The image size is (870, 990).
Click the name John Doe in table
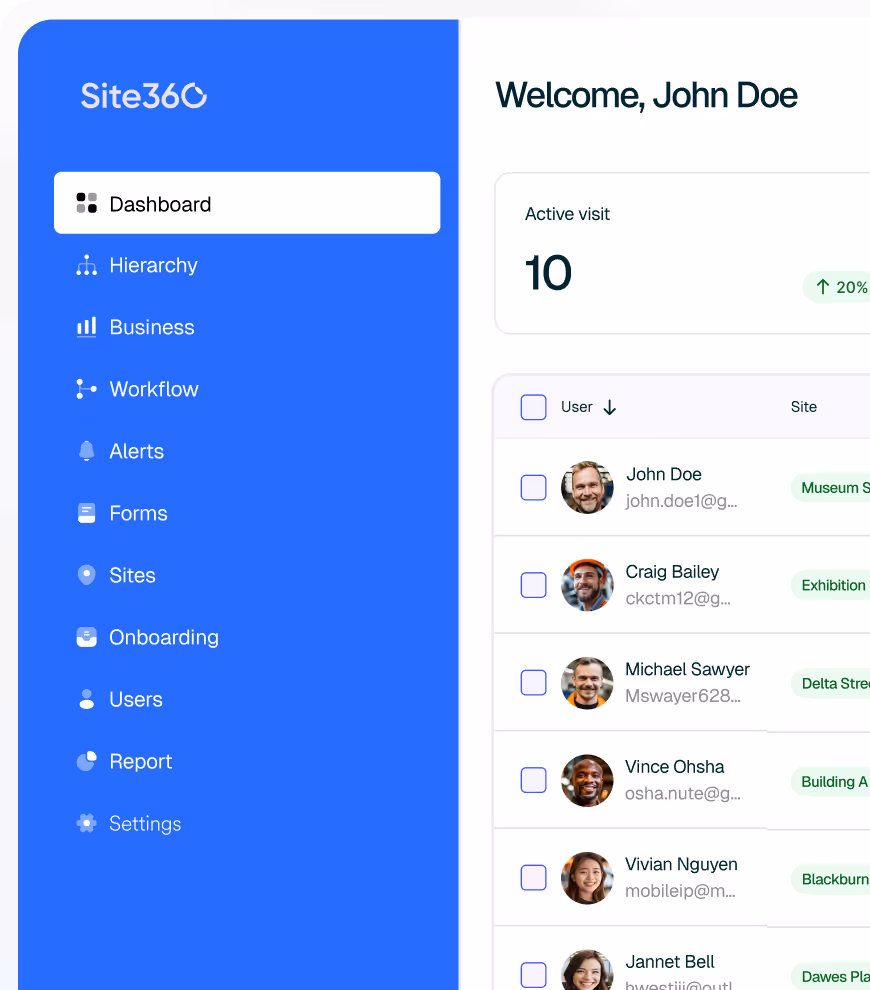(664, 474)
